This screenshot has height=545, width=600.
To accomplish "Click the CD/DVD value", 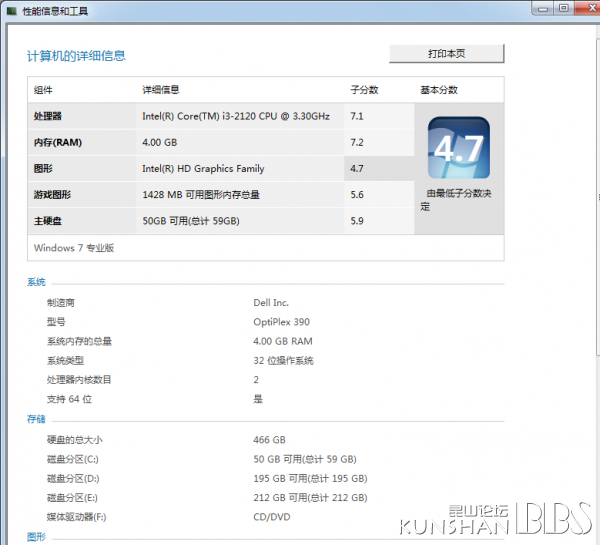I will pyautogui.click(x=272, y=517).
